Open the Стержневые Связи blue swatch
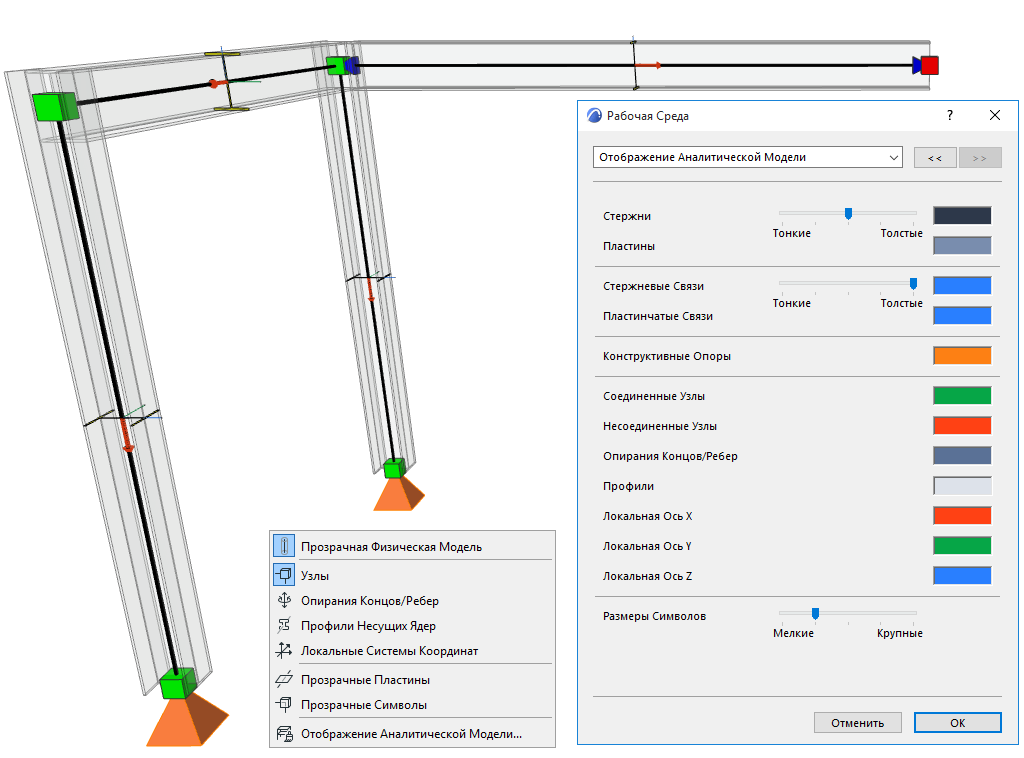Image resolution: width=1024 pixels, height=758 pixels. [x=962, y=285]
